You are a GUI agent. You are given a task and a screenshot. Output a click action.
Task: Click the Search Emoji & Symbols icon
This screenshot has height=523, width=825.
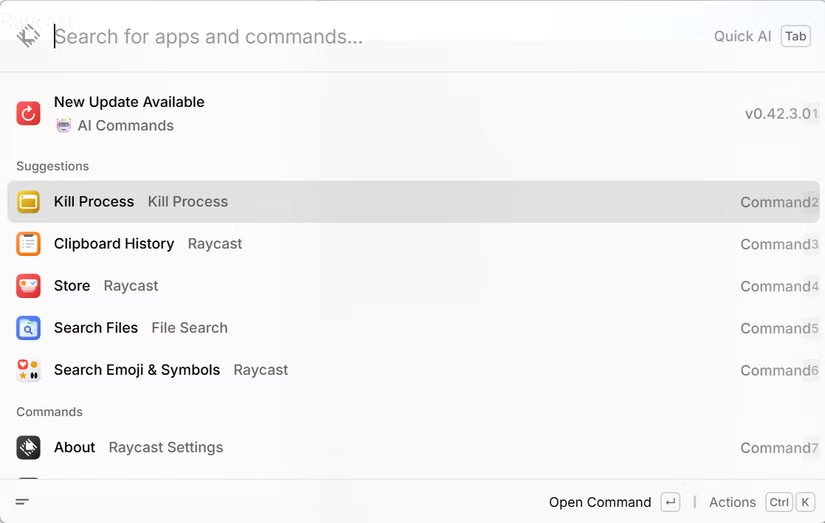tap(28, 370)
